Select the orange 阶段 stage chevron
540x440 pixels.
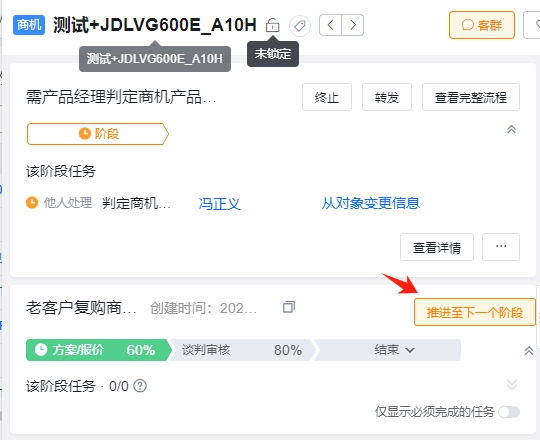coord(98,134)
